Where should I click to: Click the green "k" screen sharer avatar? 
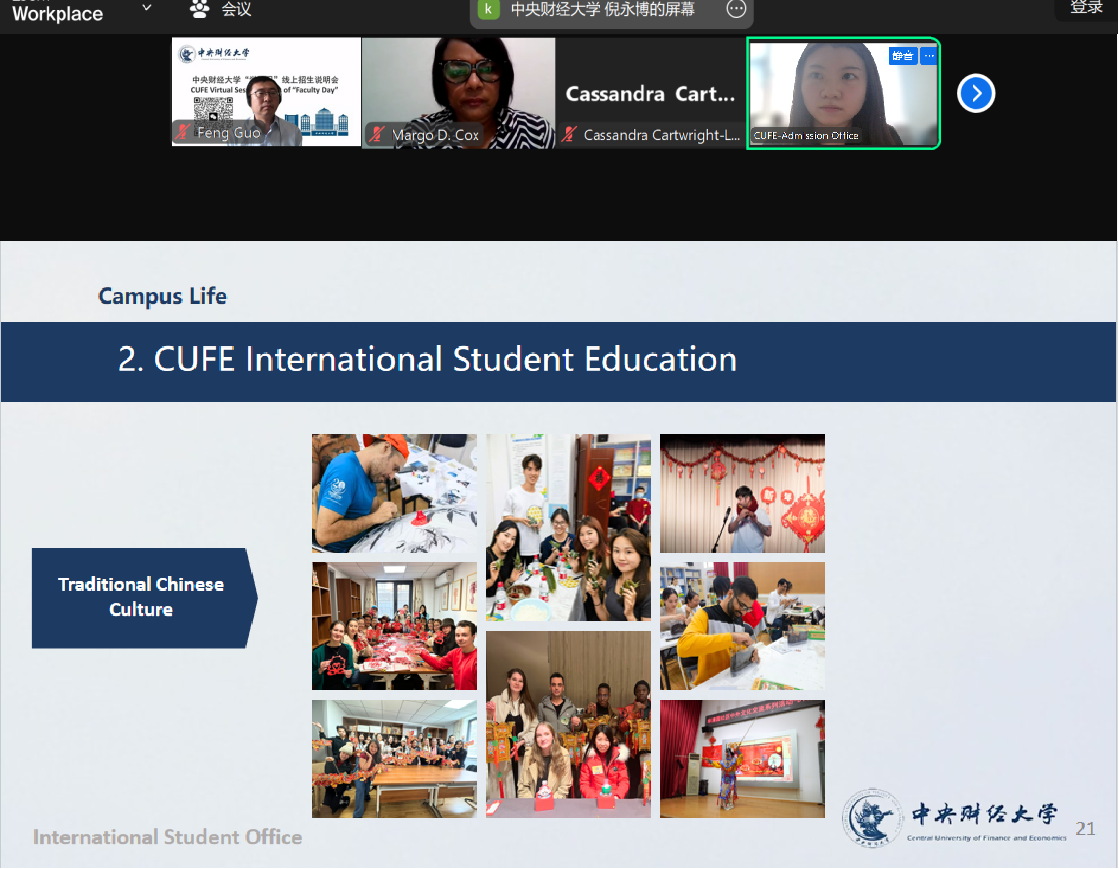488,9
